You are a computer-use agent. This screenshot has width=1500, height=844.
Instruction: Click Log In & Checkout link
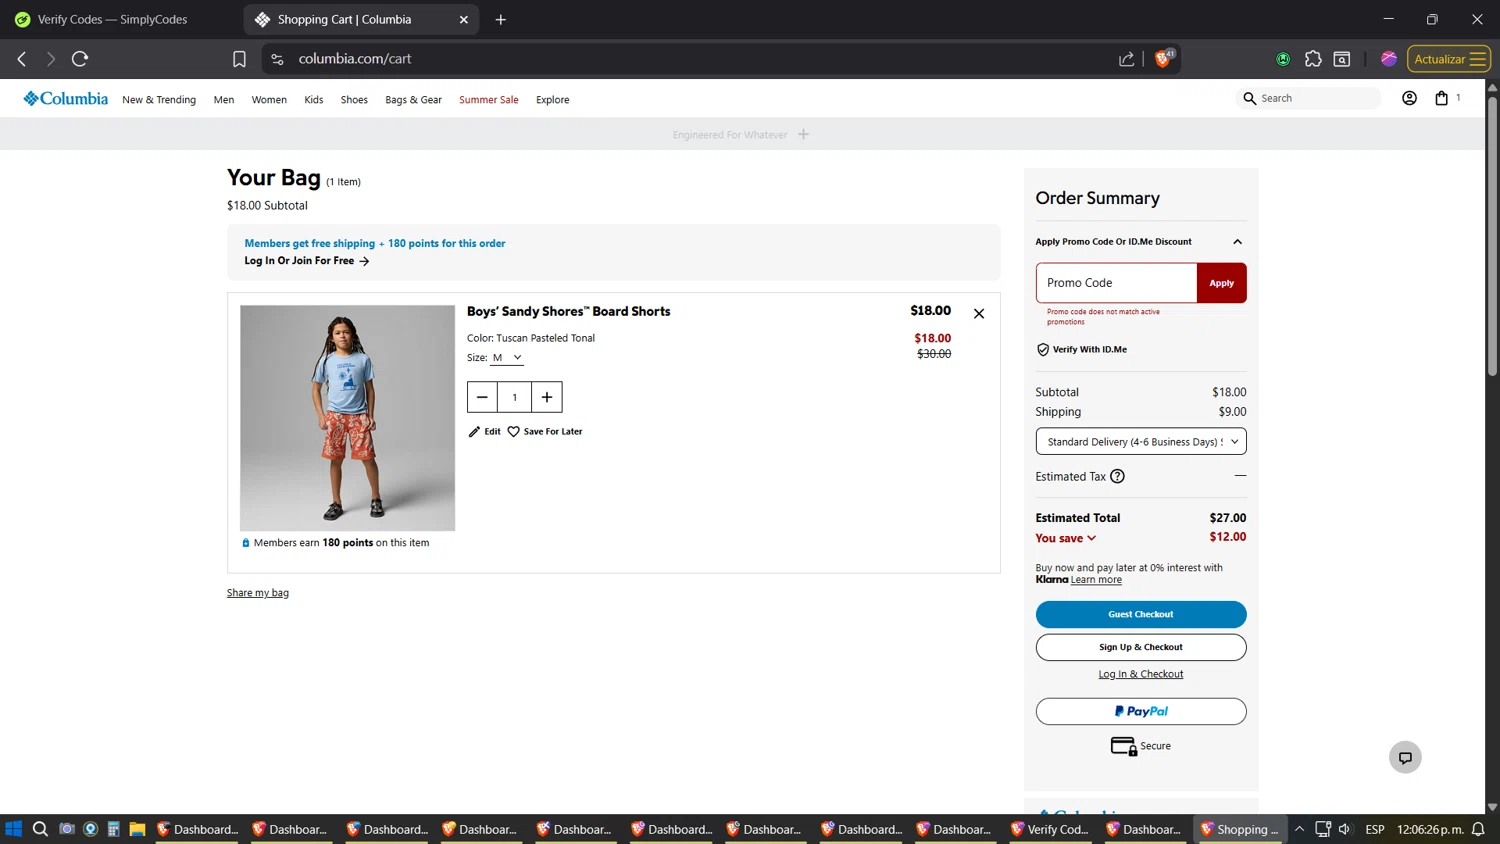click(1141, 674)
